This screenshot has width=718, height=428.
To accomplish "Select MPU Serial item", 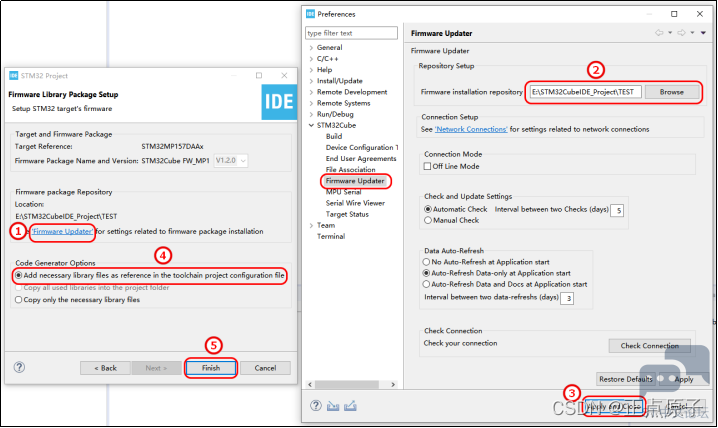I will 343,192.
